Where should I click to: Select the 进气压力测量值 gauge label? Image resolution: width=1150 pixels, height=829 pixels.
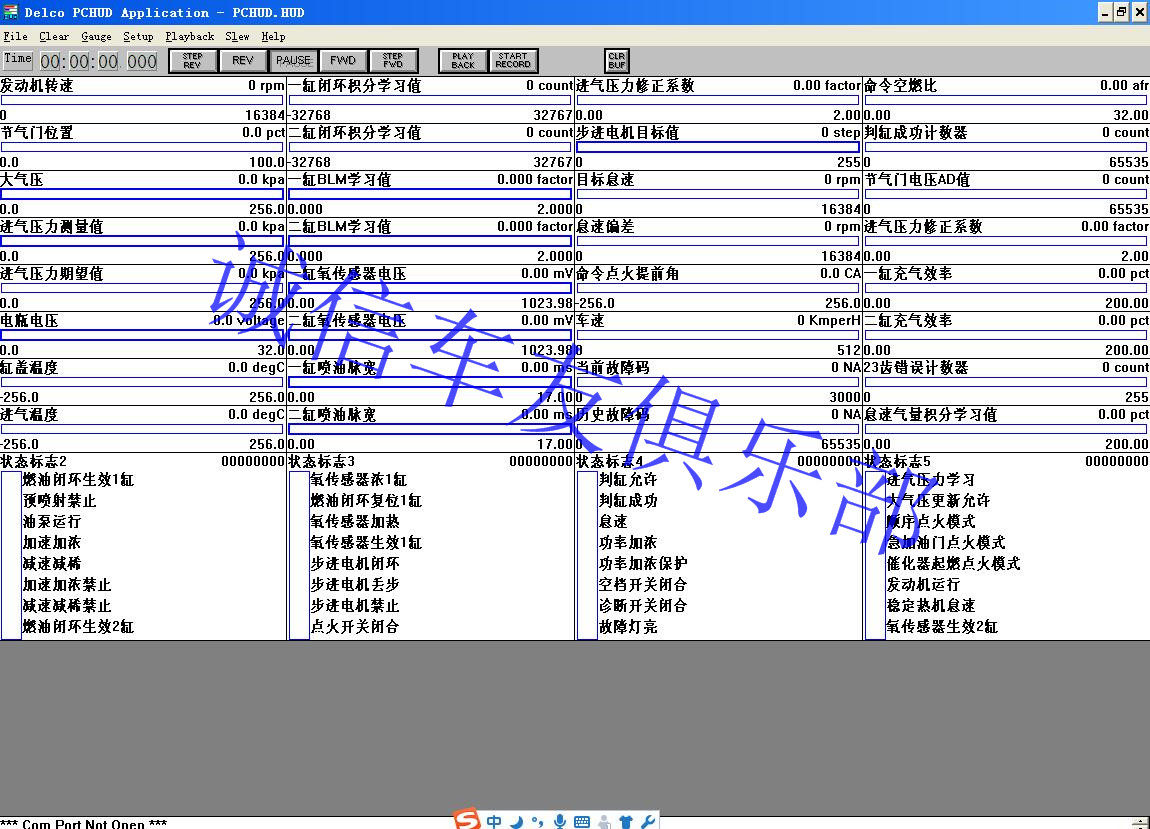point(51,227)
